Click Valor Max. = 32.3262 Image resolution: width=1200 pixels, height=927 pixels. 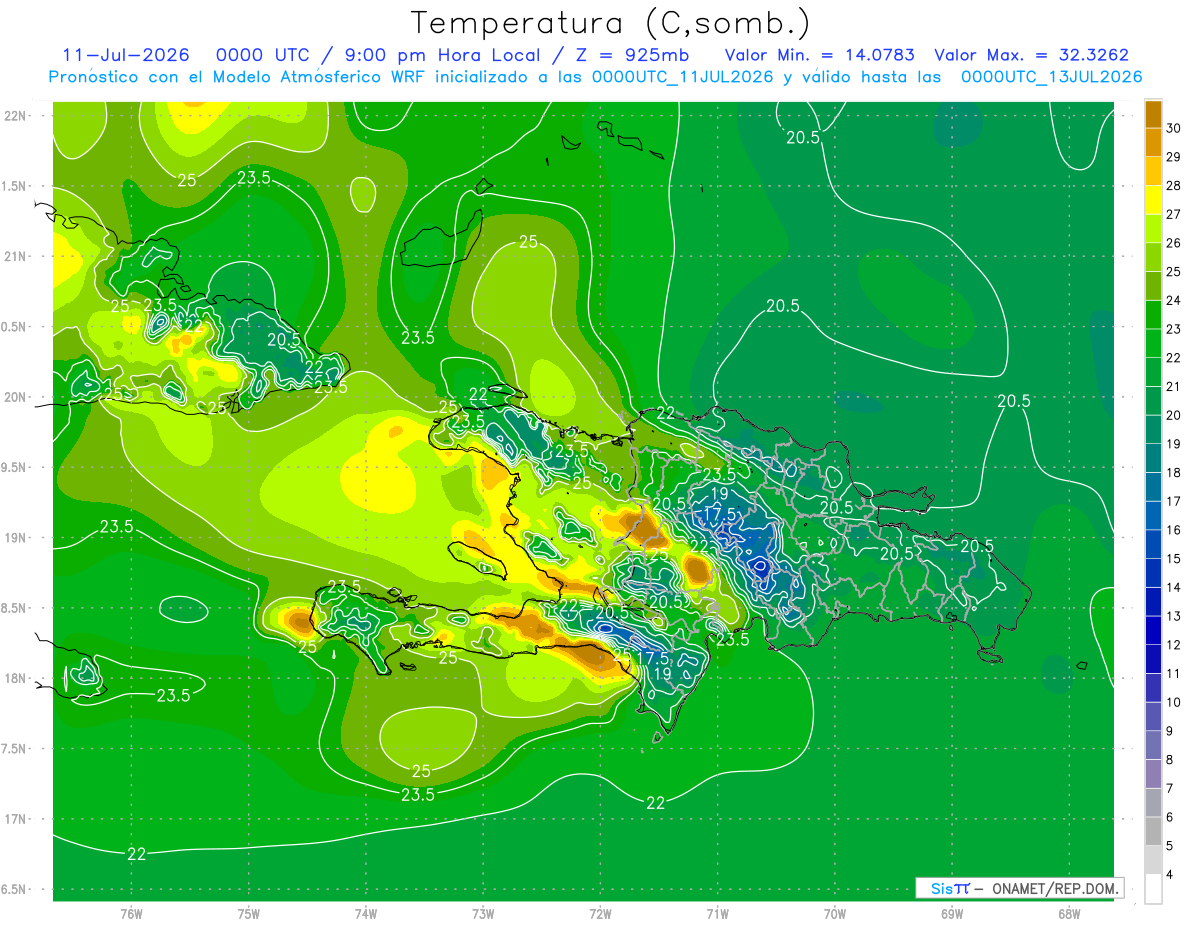tap(1032, 55)
